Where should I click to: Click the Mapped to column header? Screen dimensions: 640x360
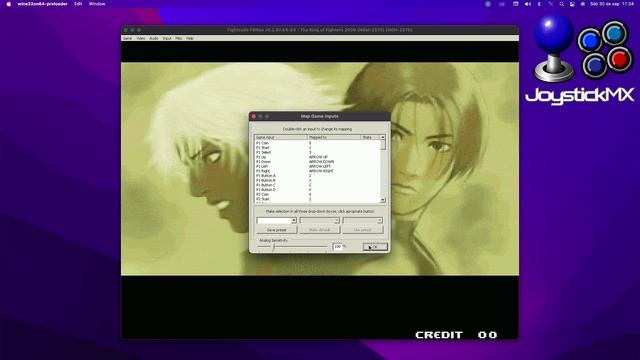[x=334, y=138]
